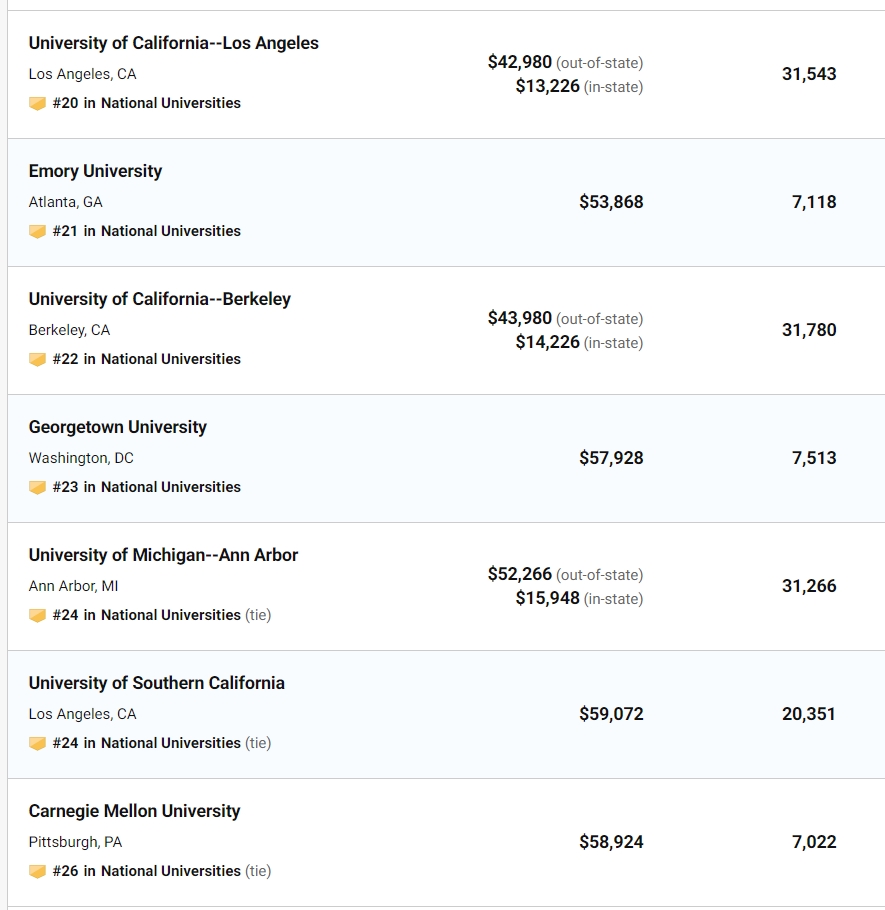Click the badge icon beside #21 ranking
Image resolution: width=885 pixels, height=910 pixels.
coord(37,232)
